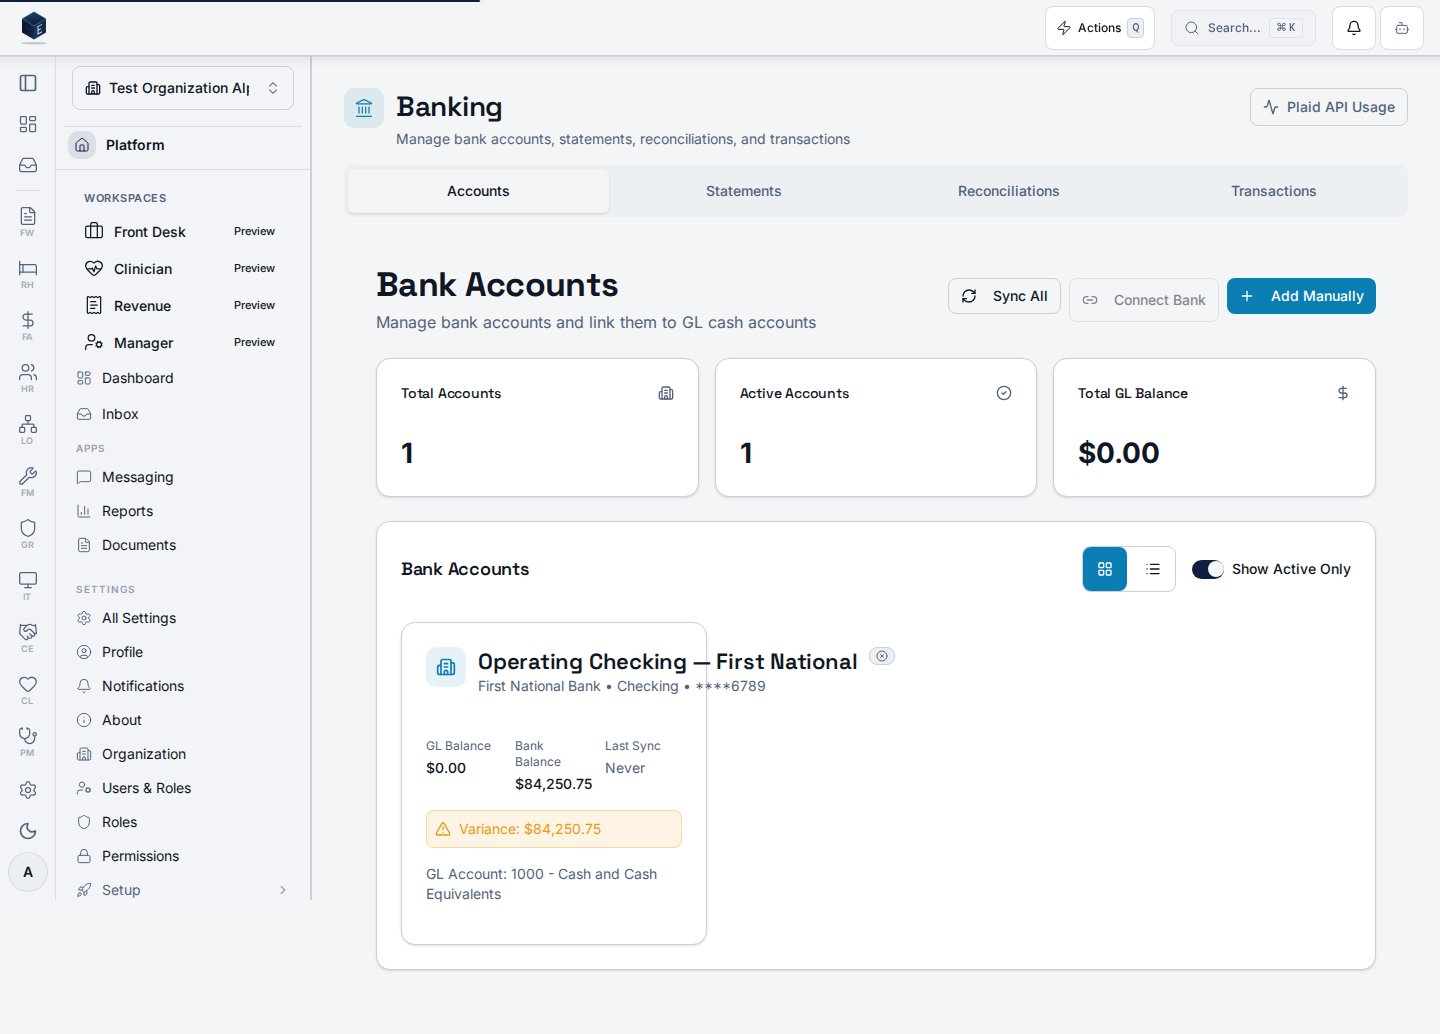The image size is (1440, 1034).
Task: Click the status badge icon beside Operating Checking
Action: tap(882, 656)
